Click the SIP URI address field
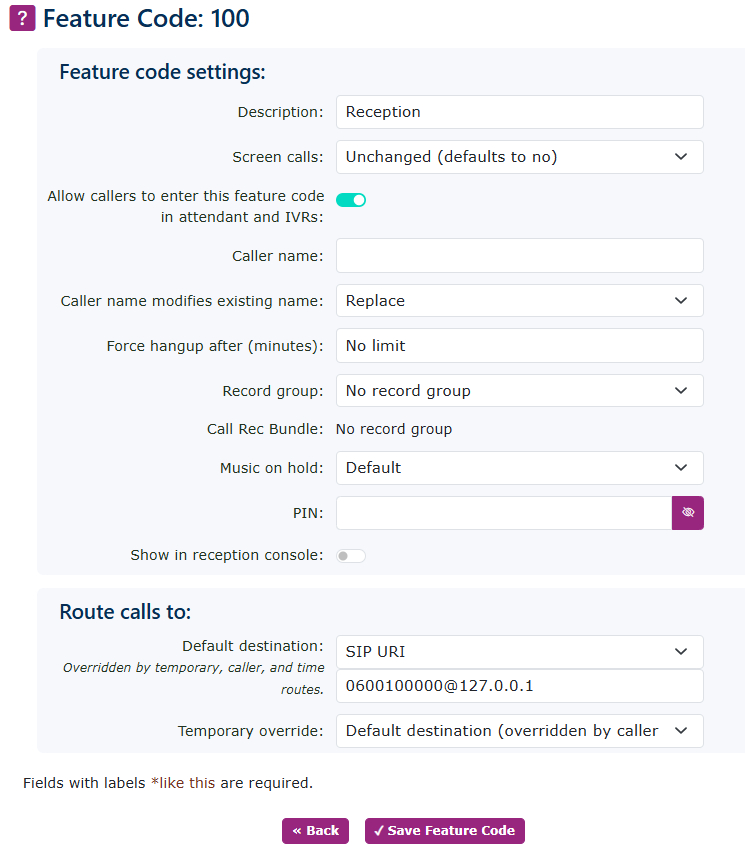The height and width of the screenshot is (850, 745). (x=519, y=687)
